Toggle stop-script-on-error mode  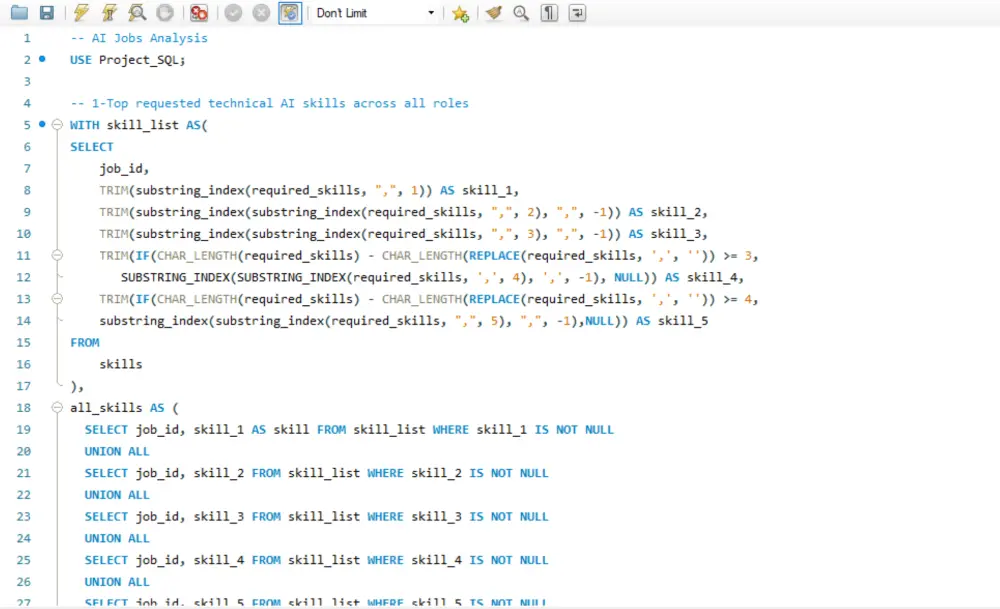pyautogui.click(x=199, y=12)
